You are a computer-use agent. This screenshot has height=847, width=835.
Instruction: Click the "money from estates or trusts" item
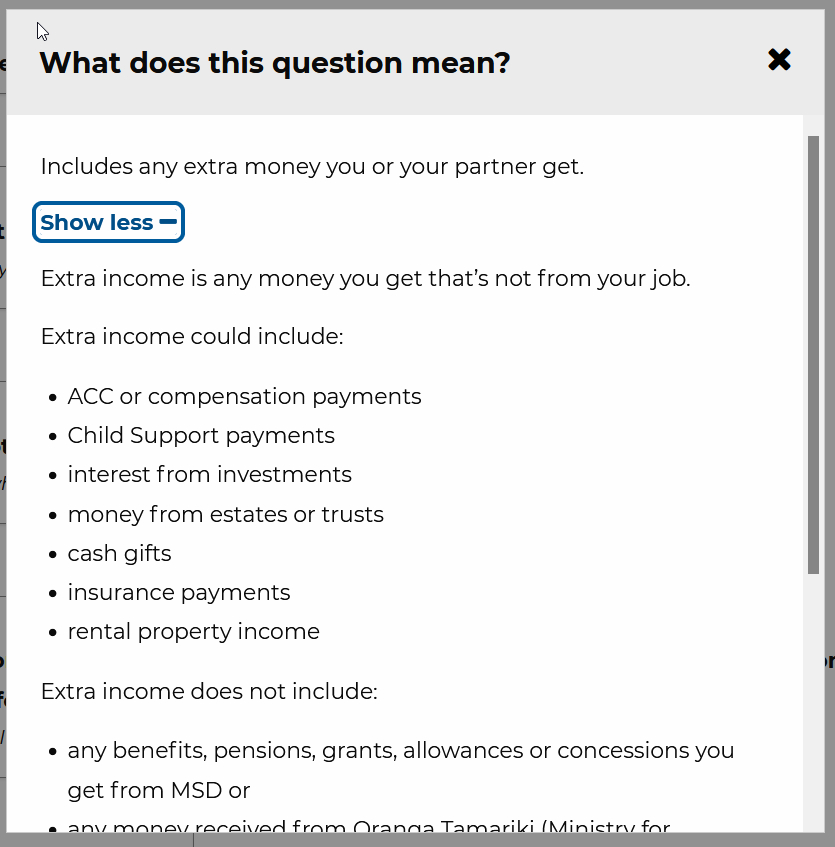225,515
